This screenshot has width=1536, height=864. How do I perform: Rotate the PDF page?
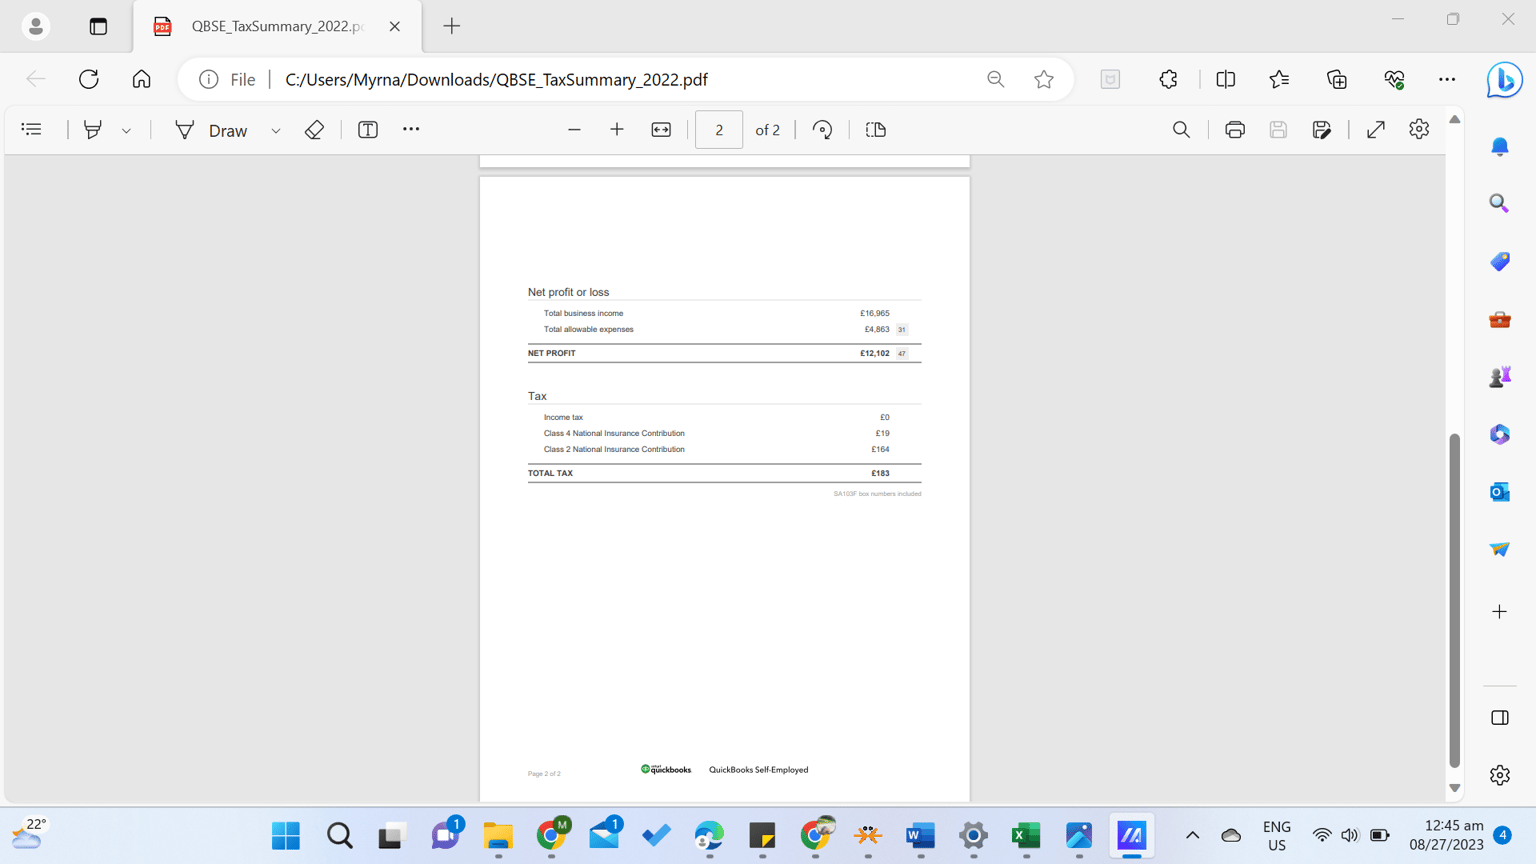point(822,130)
